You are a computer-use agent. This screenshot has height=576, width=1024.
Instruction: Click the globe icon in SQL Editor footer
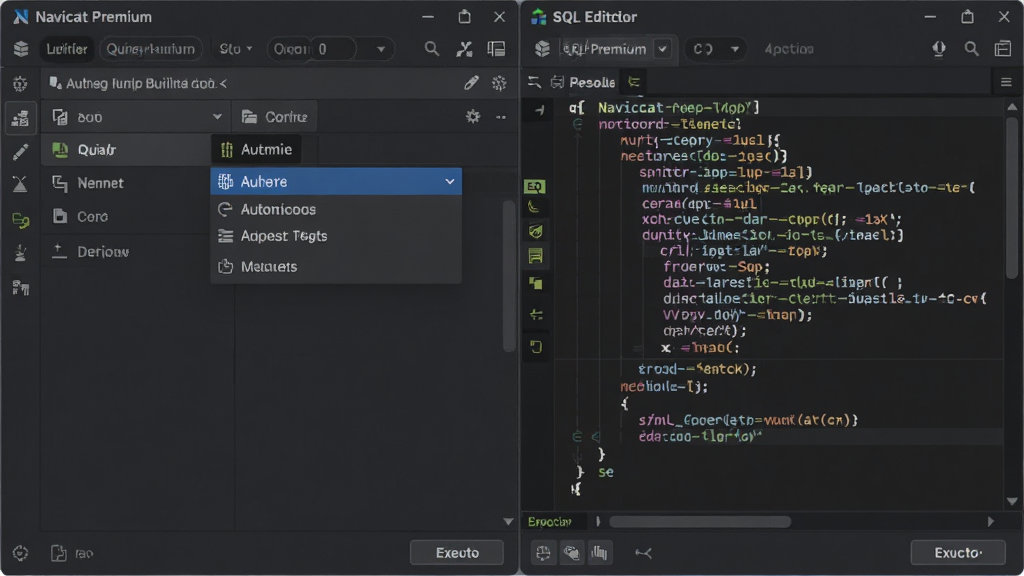click(x=543, y=553)
